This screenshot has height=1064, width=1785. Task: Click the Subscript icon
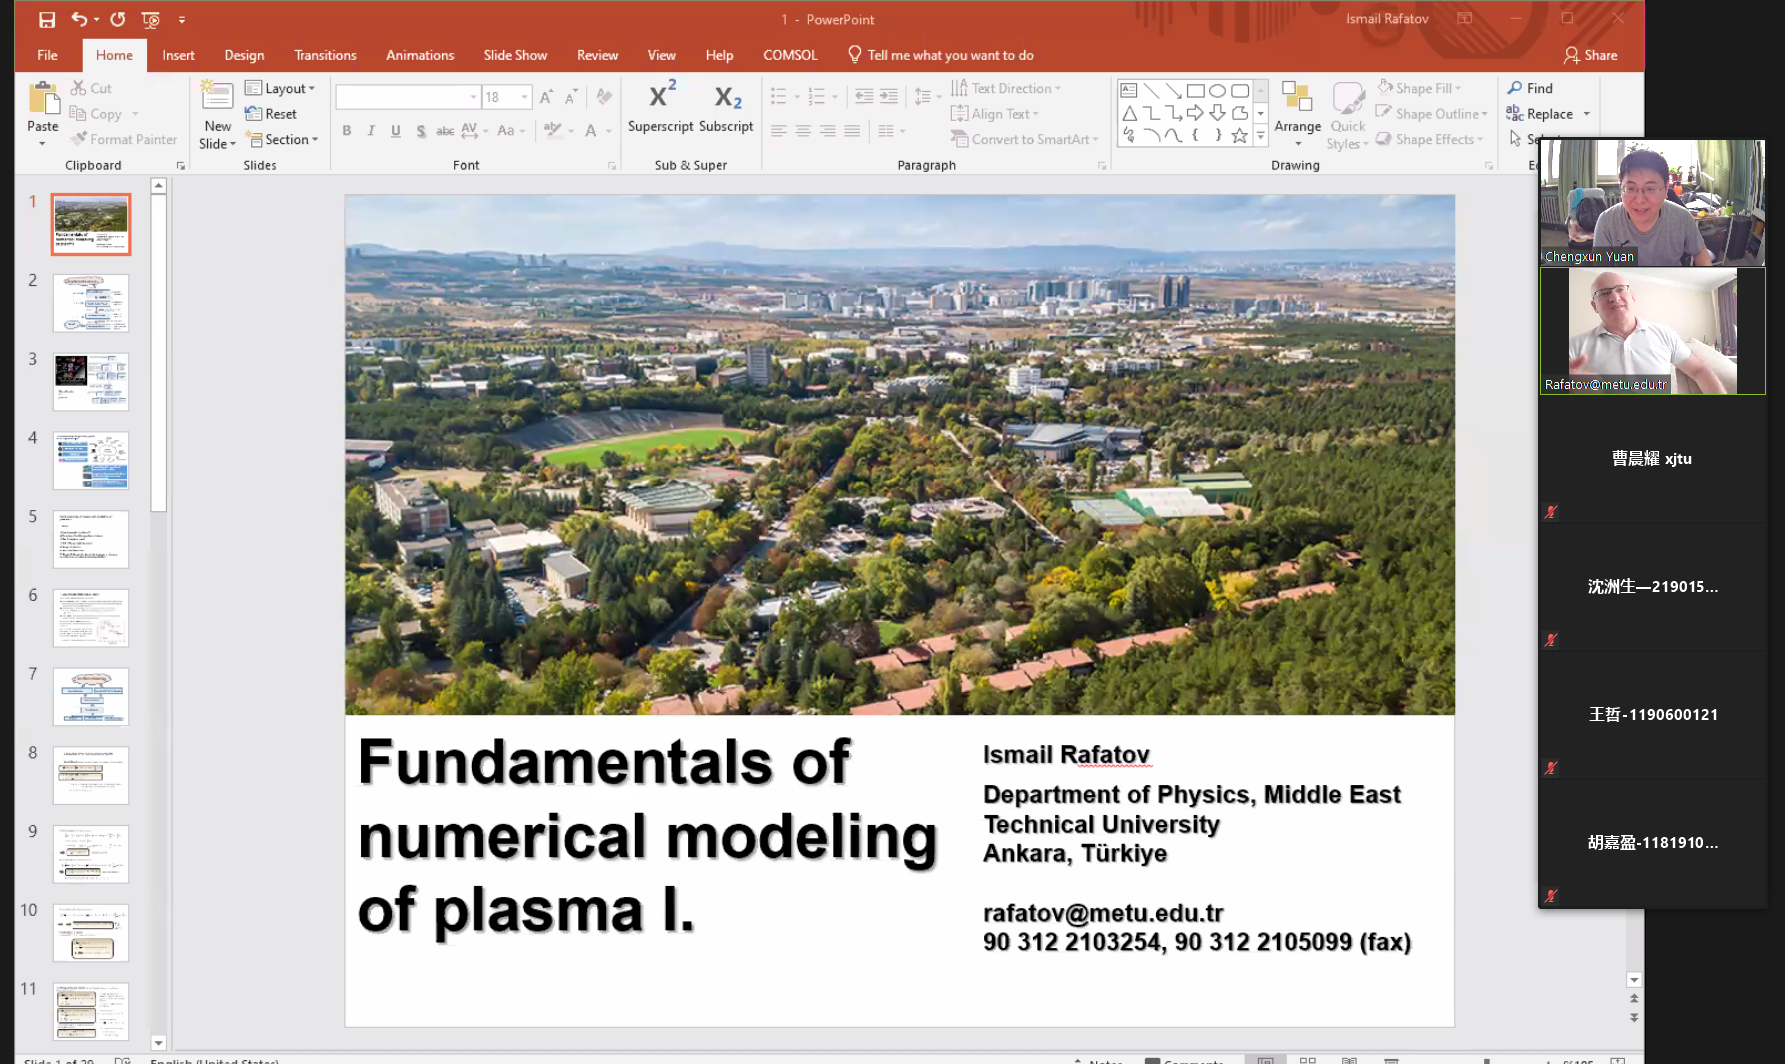point(727,97)
